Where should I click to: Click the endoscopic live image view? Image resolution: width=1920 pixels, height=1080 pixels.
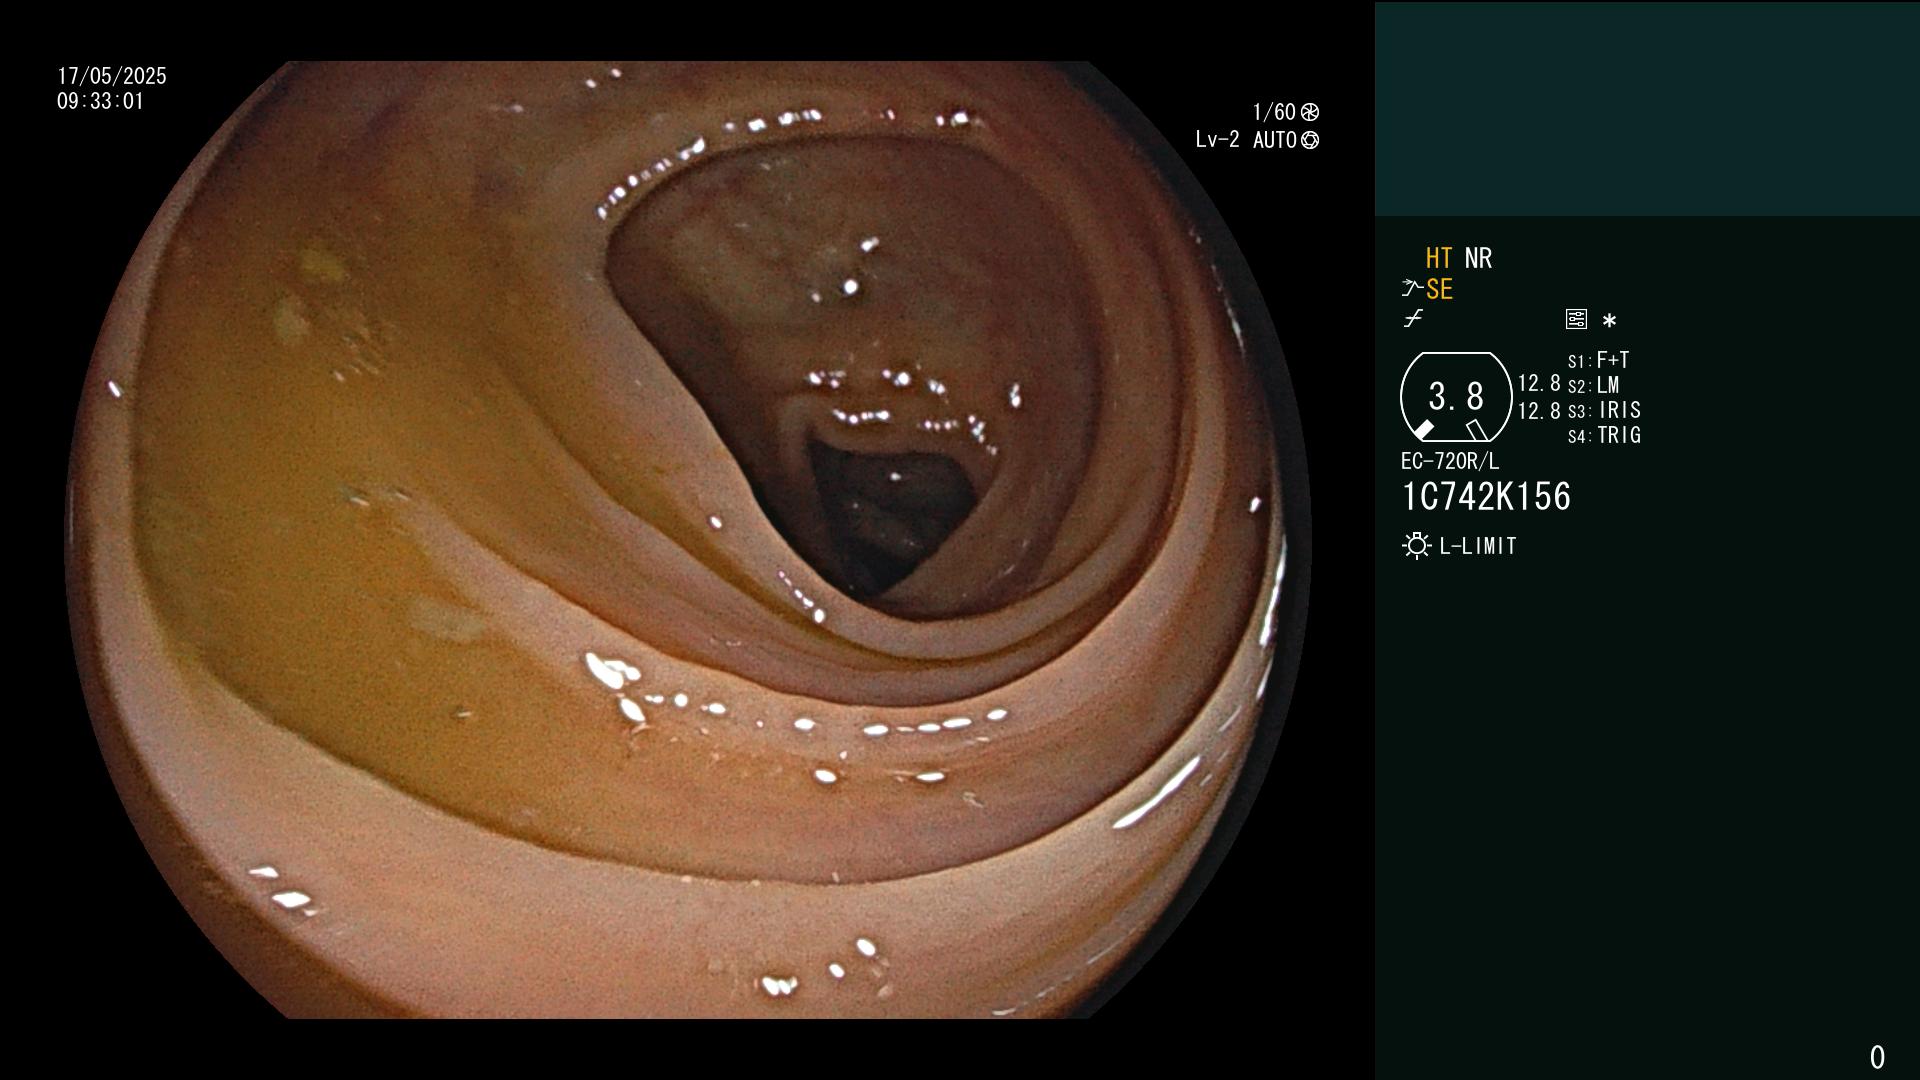tap(688, 540)
